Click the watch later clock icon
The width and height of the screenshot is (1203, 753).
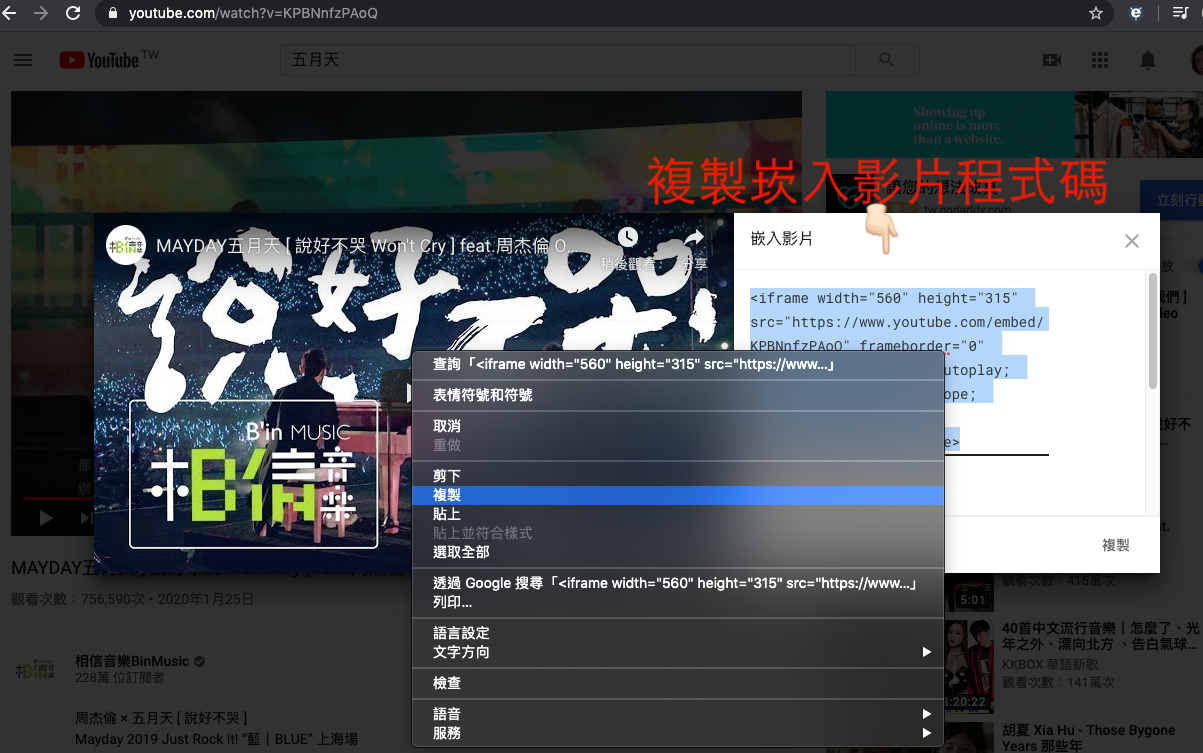pyautogui.click(x=627, y=237)
